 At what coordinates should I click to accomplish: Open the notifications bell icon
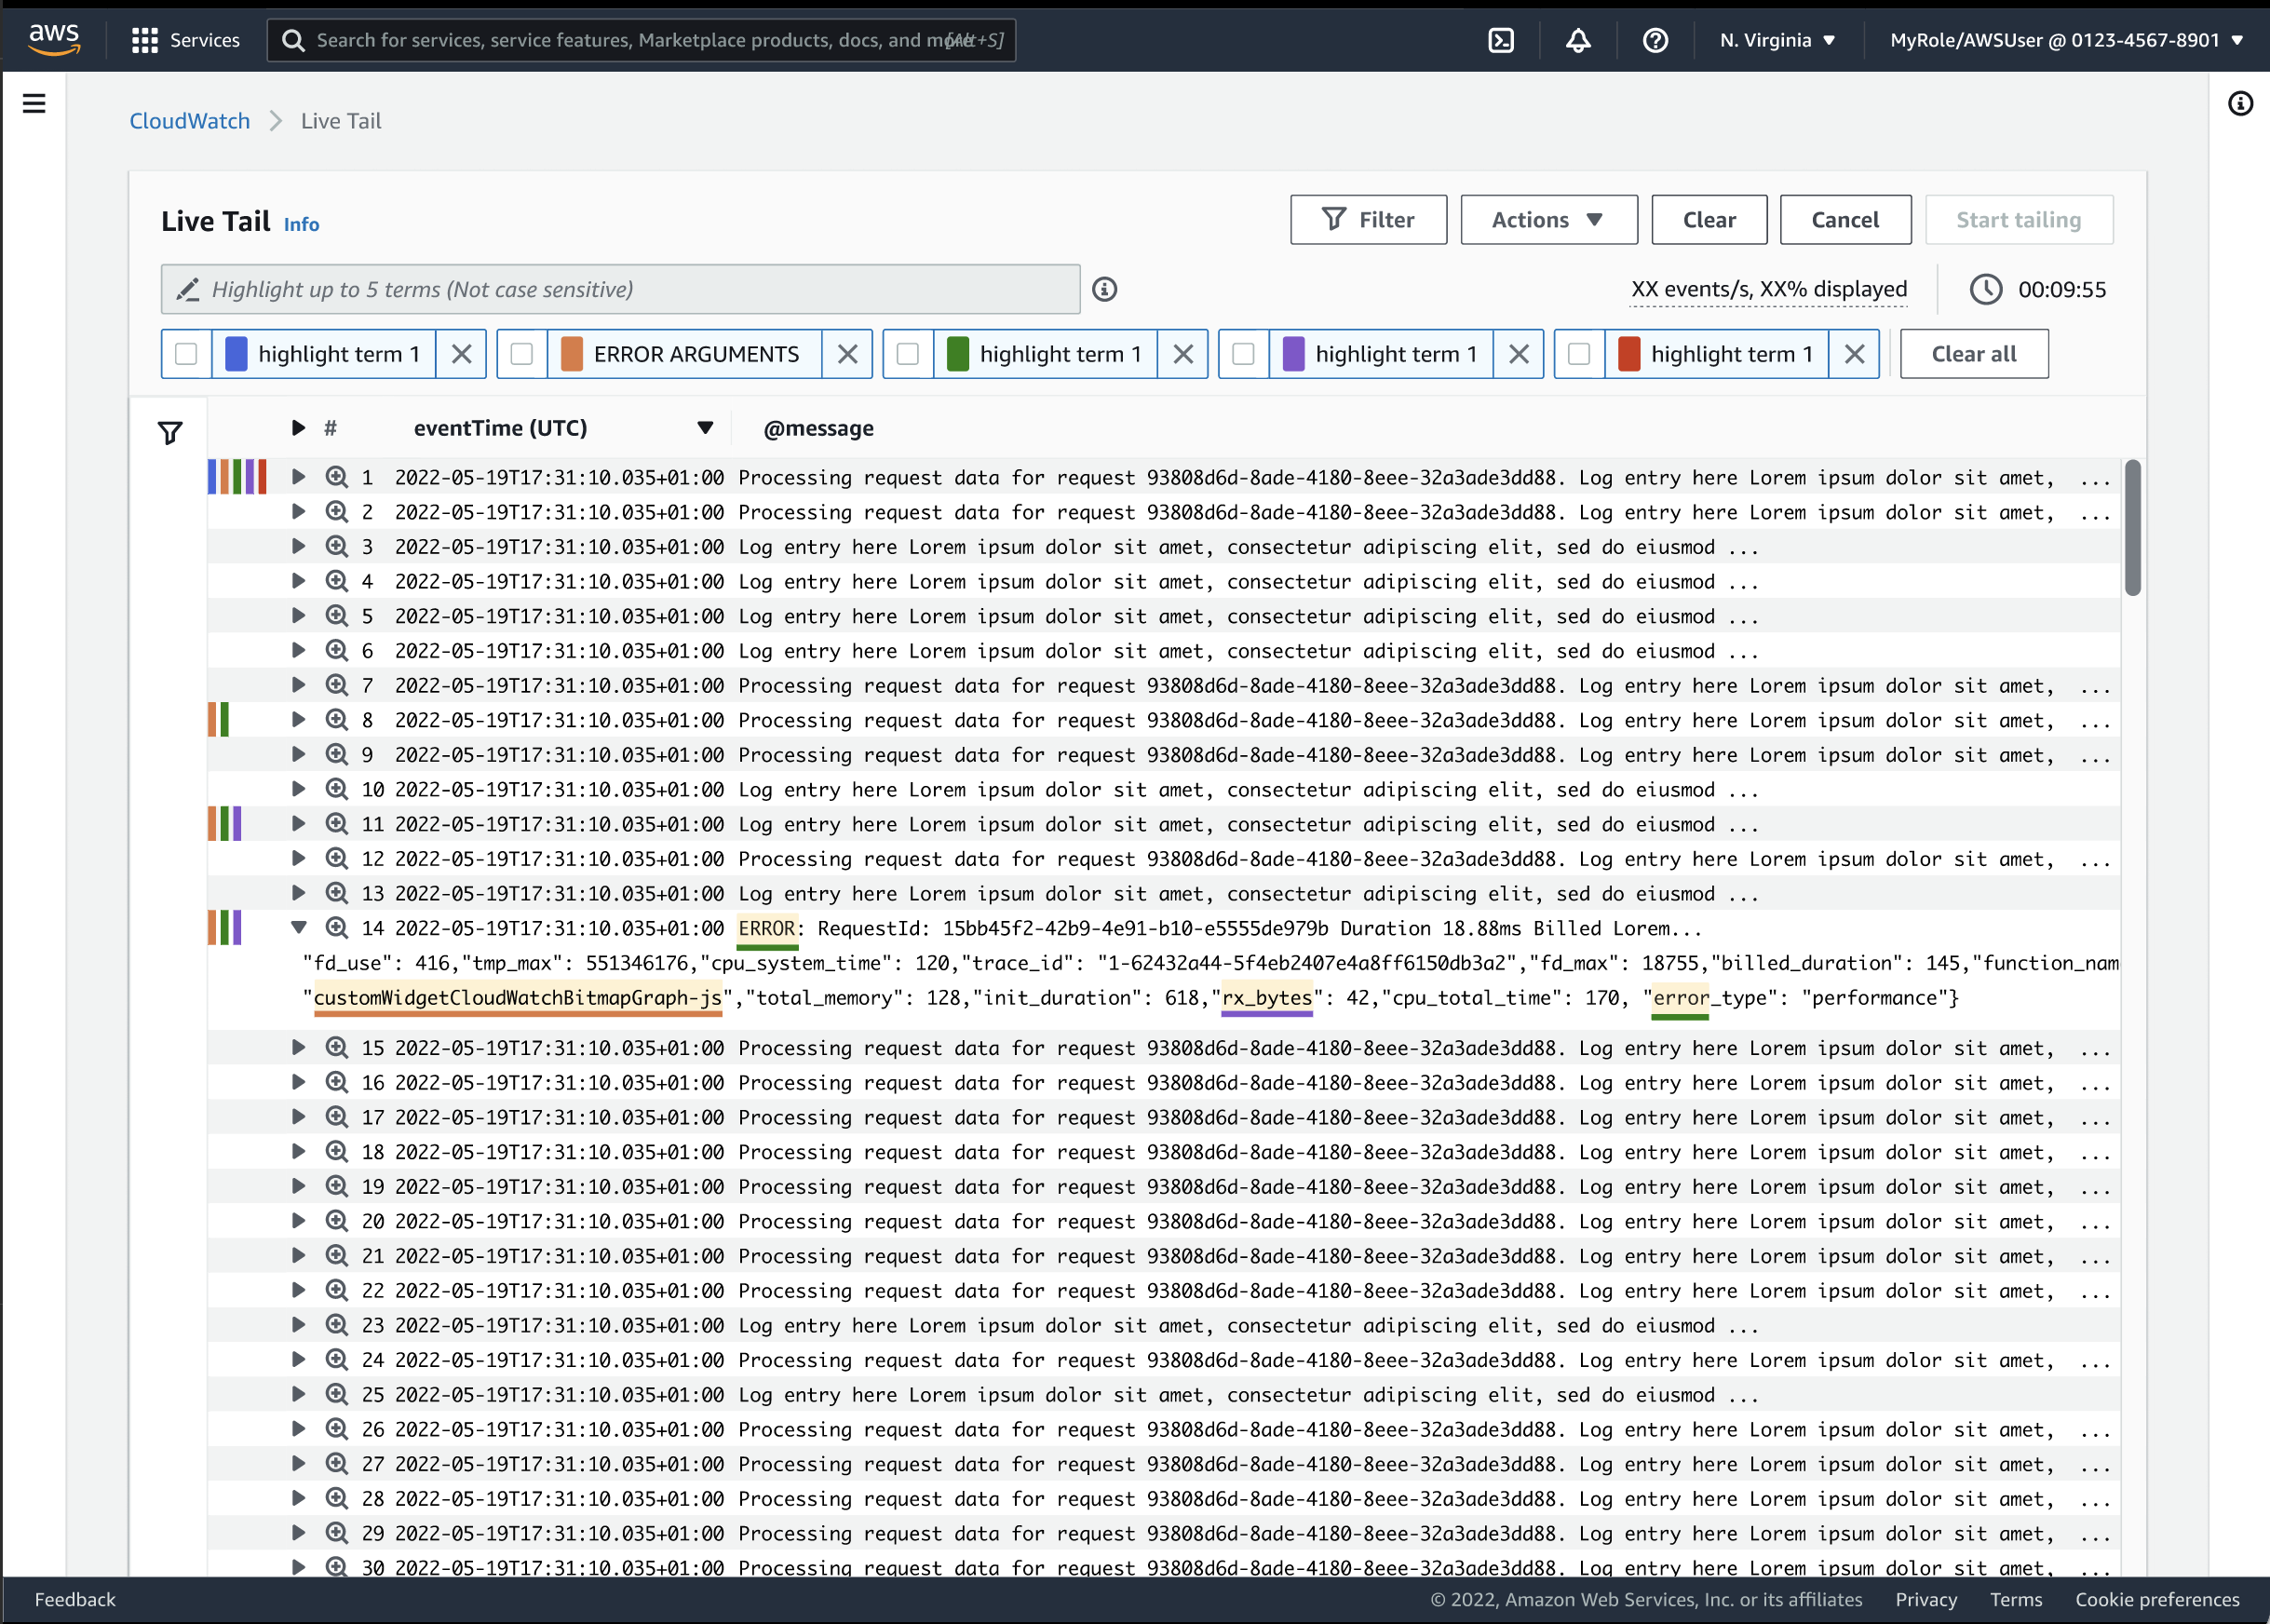coord(1578,40)
